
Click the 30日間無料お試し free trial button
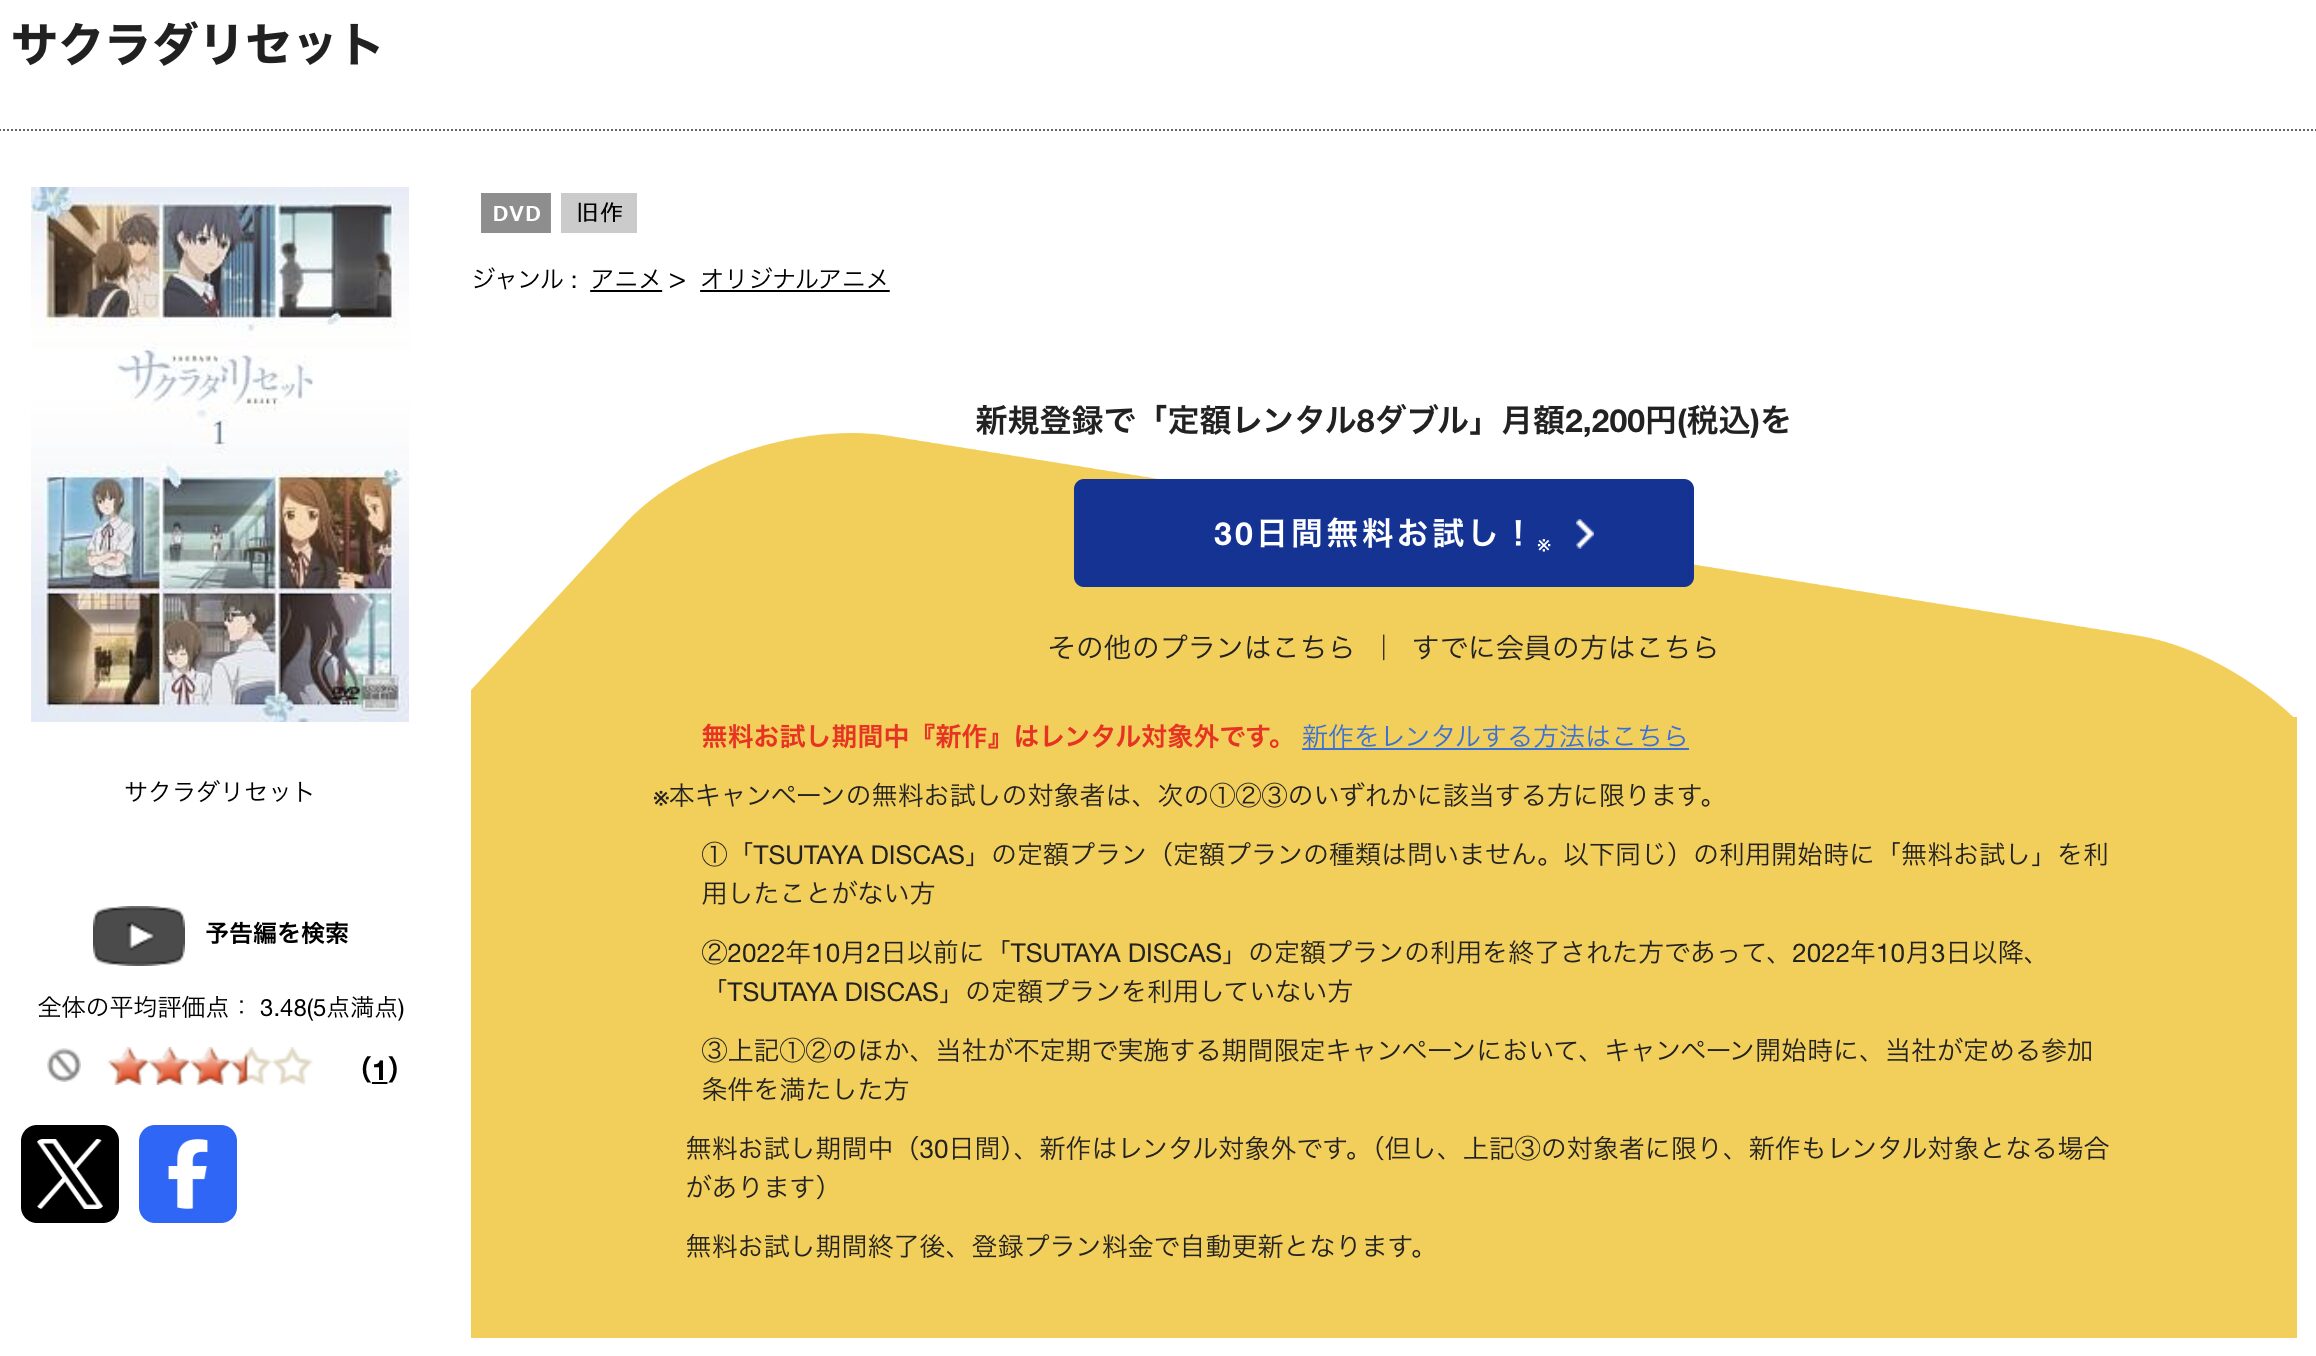point(1383,533)
